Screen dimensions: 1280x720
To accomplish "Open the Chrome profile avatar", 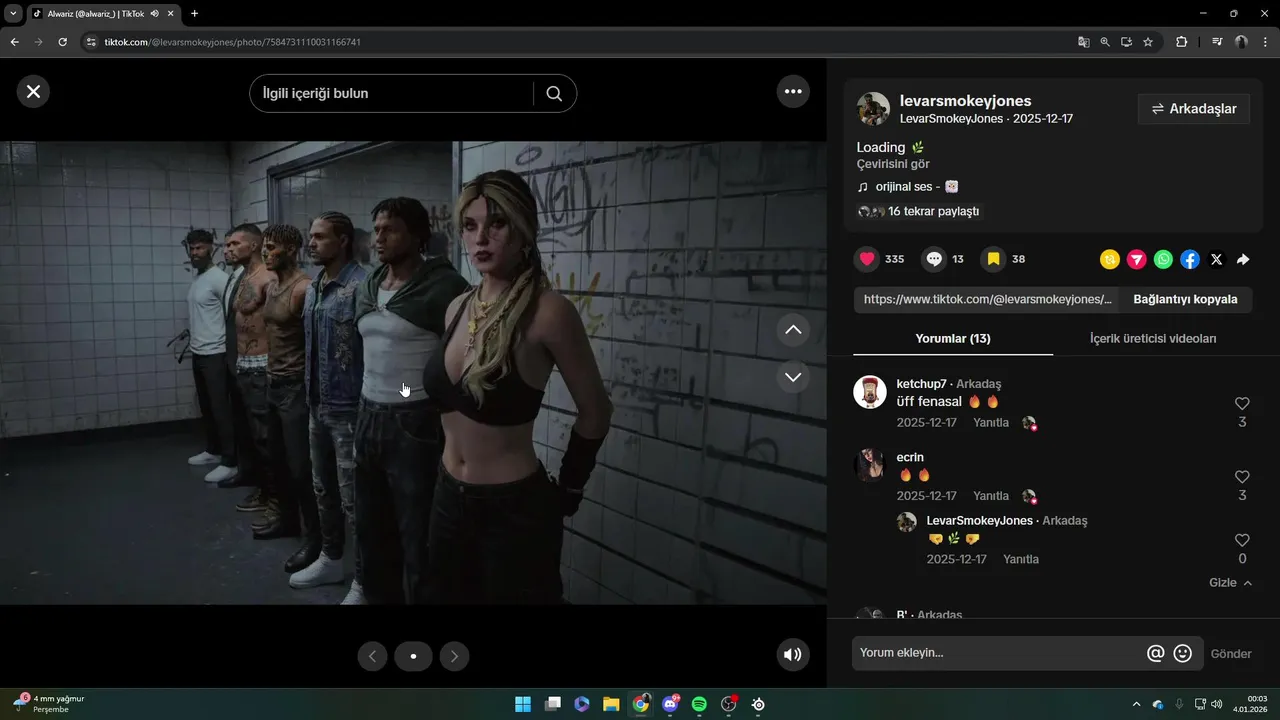I will pyautogui.click(x=1241, y=42).
